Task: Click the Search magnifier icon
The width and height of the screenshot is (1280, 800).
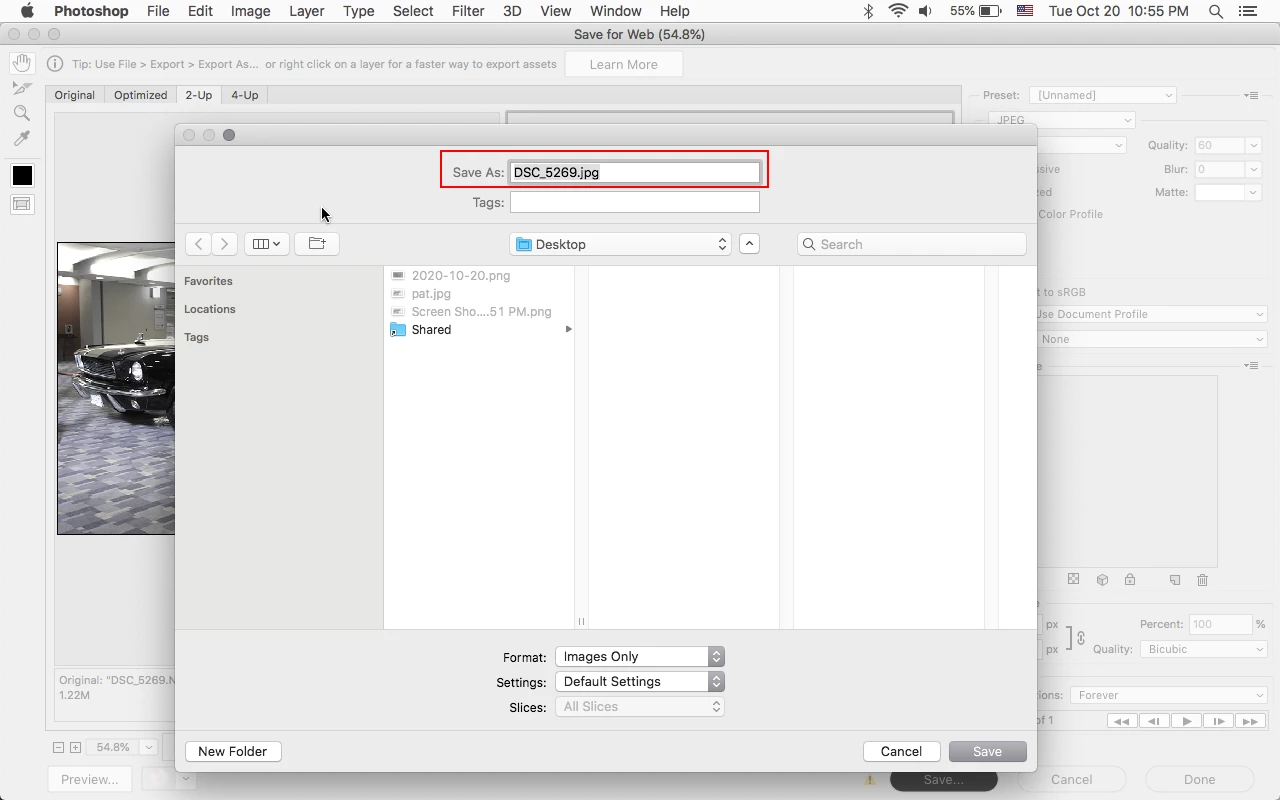Action: tap(810, 244)
